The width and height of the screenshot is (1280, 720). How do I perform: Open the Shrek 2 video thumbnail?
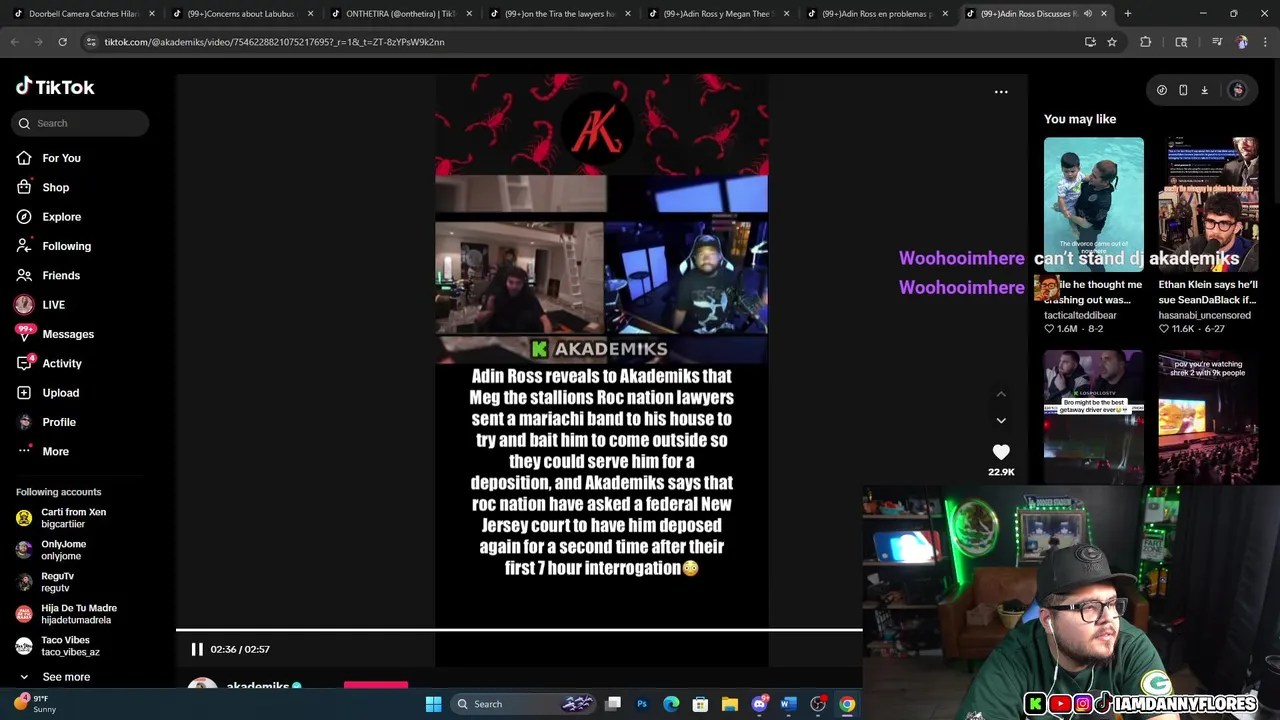(x=1208, y=417)
